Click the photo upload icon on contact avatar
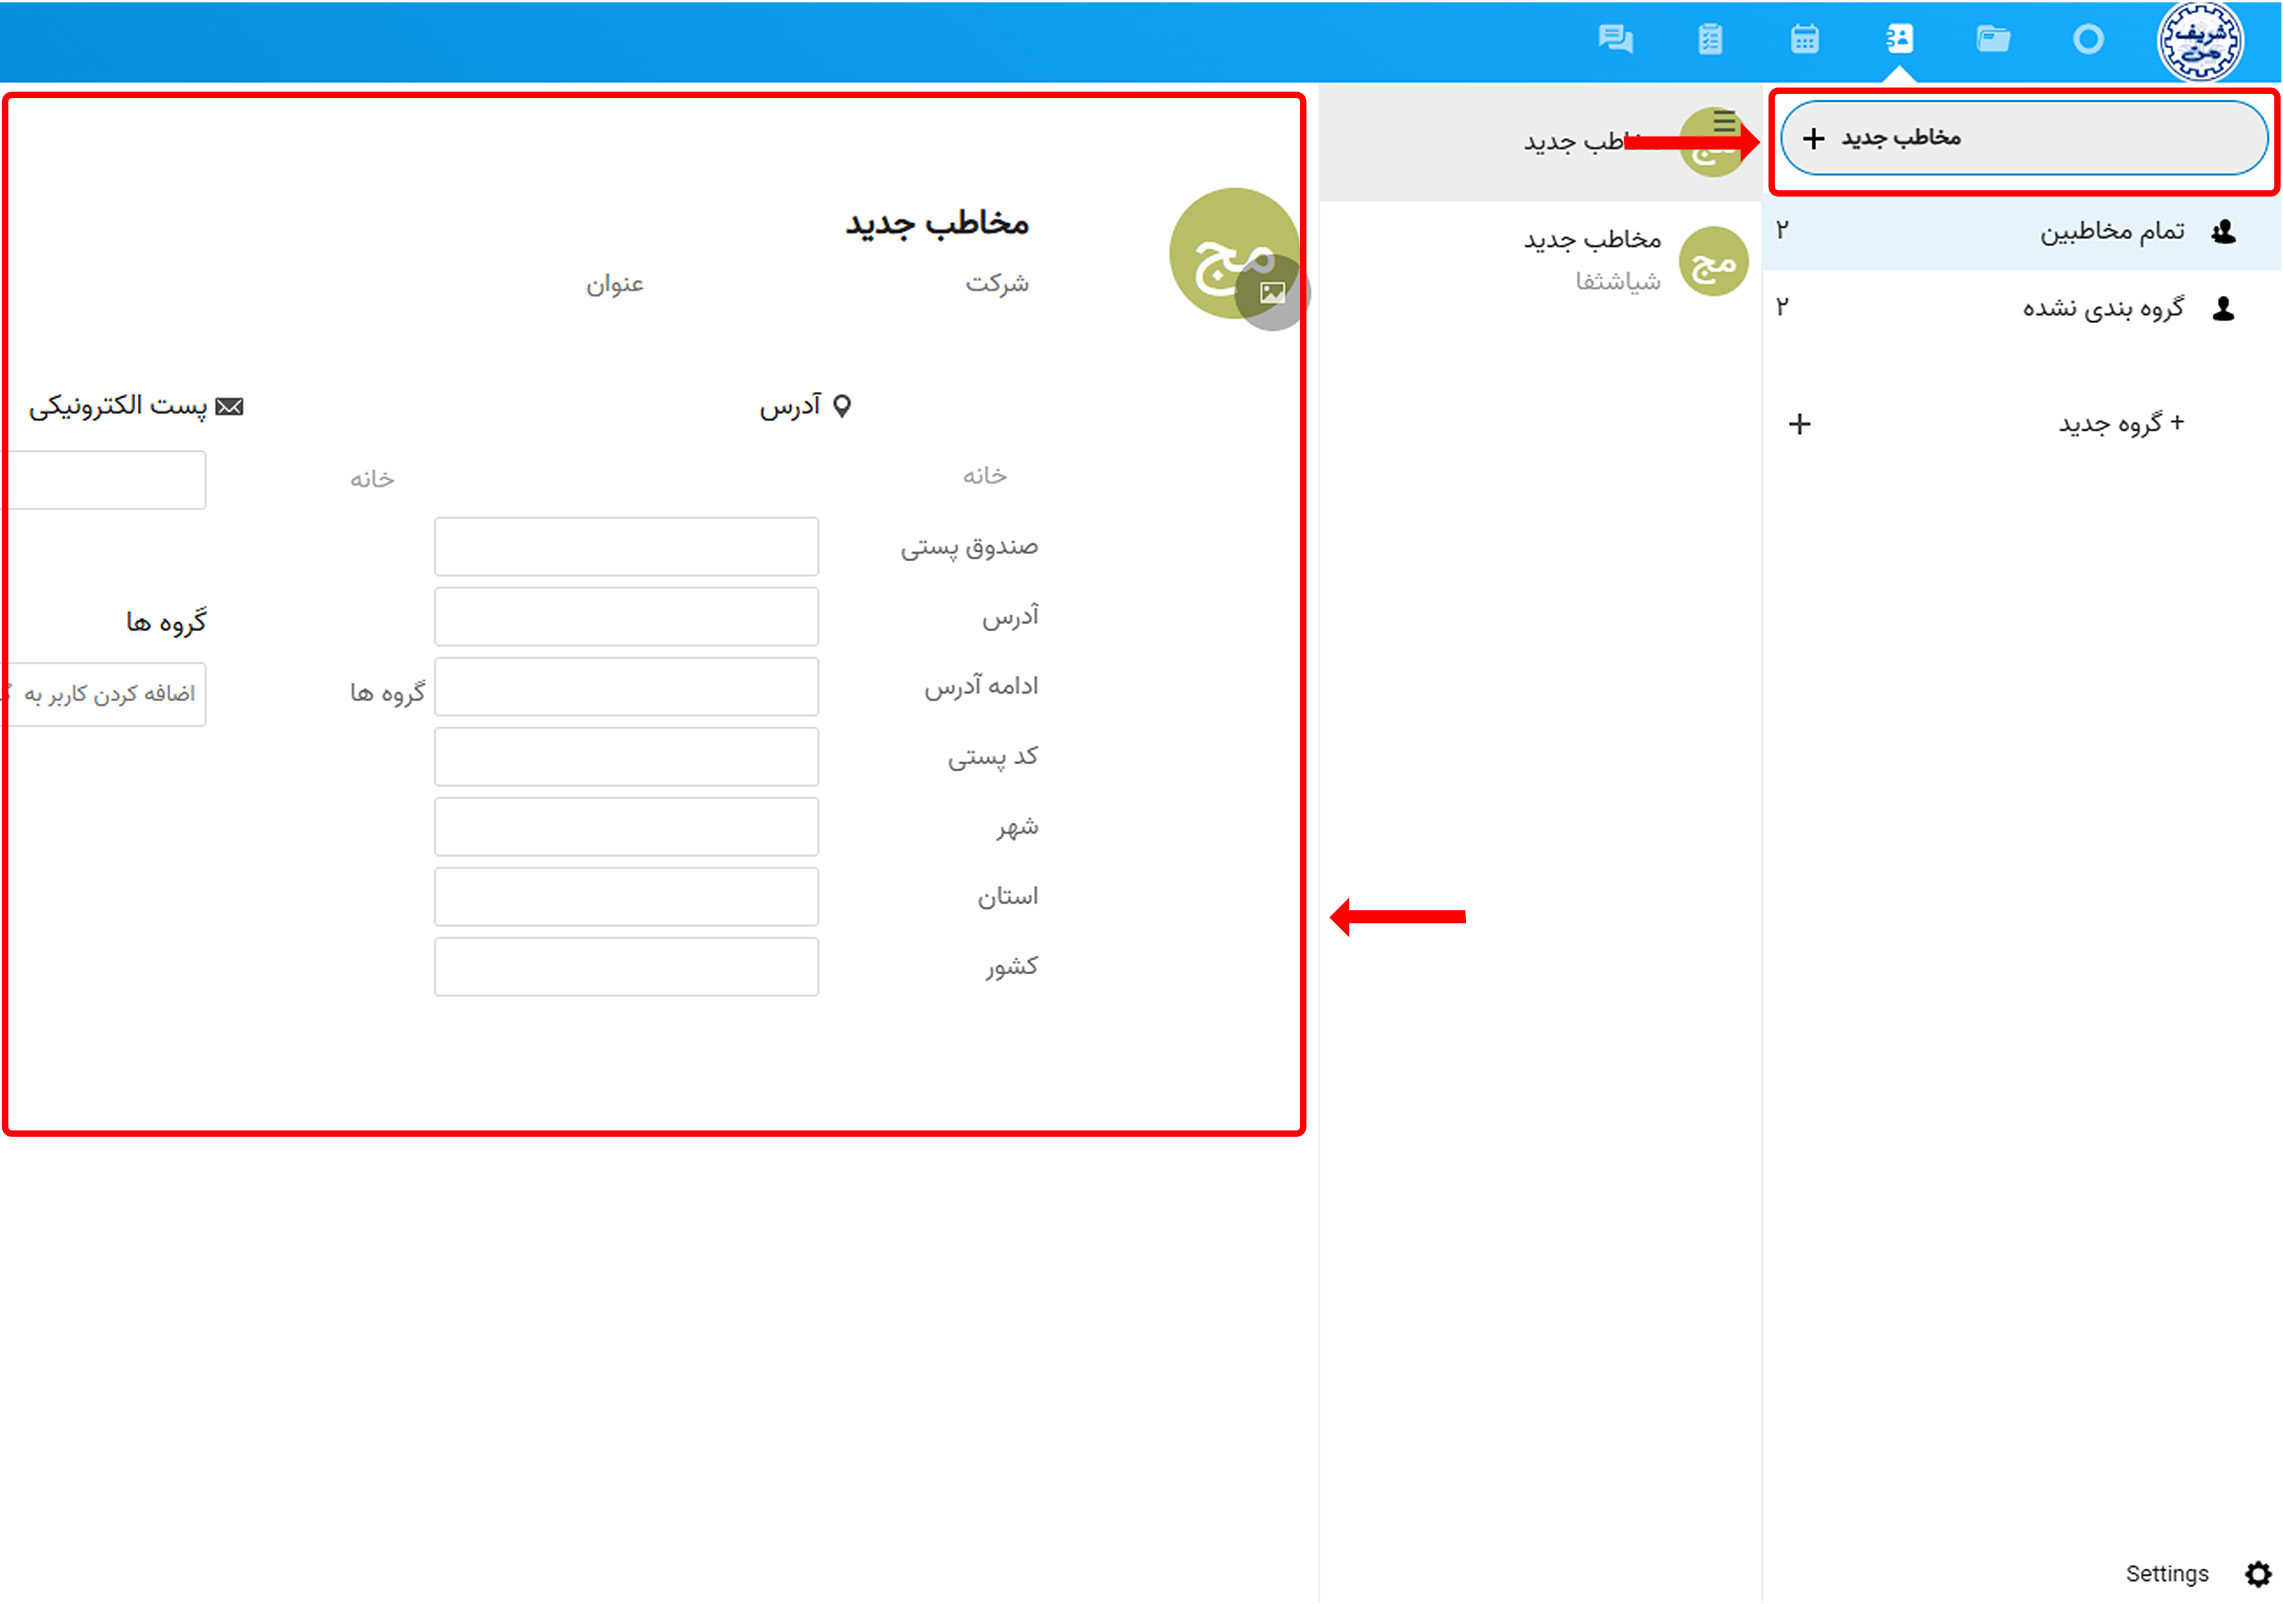The height and width of the screenshot is (1604, 2283). 1275,293
